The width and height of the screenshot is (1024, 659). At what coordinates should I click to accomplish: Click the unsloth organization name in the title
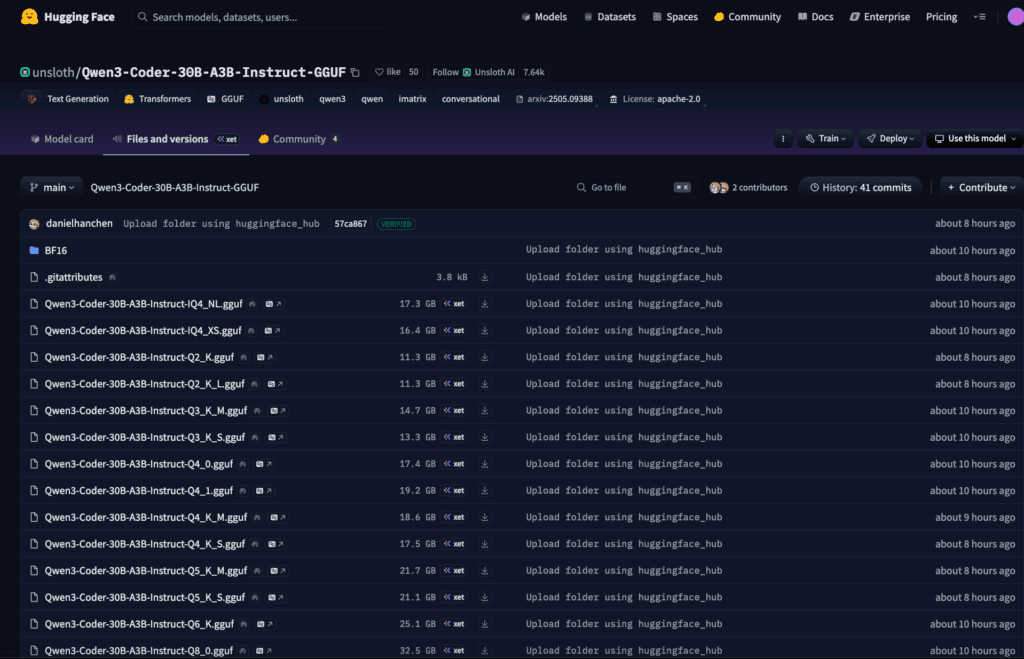tap(54, 72)
